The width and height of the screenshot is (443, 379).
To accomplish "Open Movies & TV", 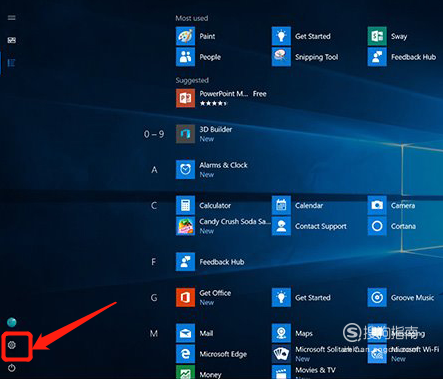I will tap(304, 373).
